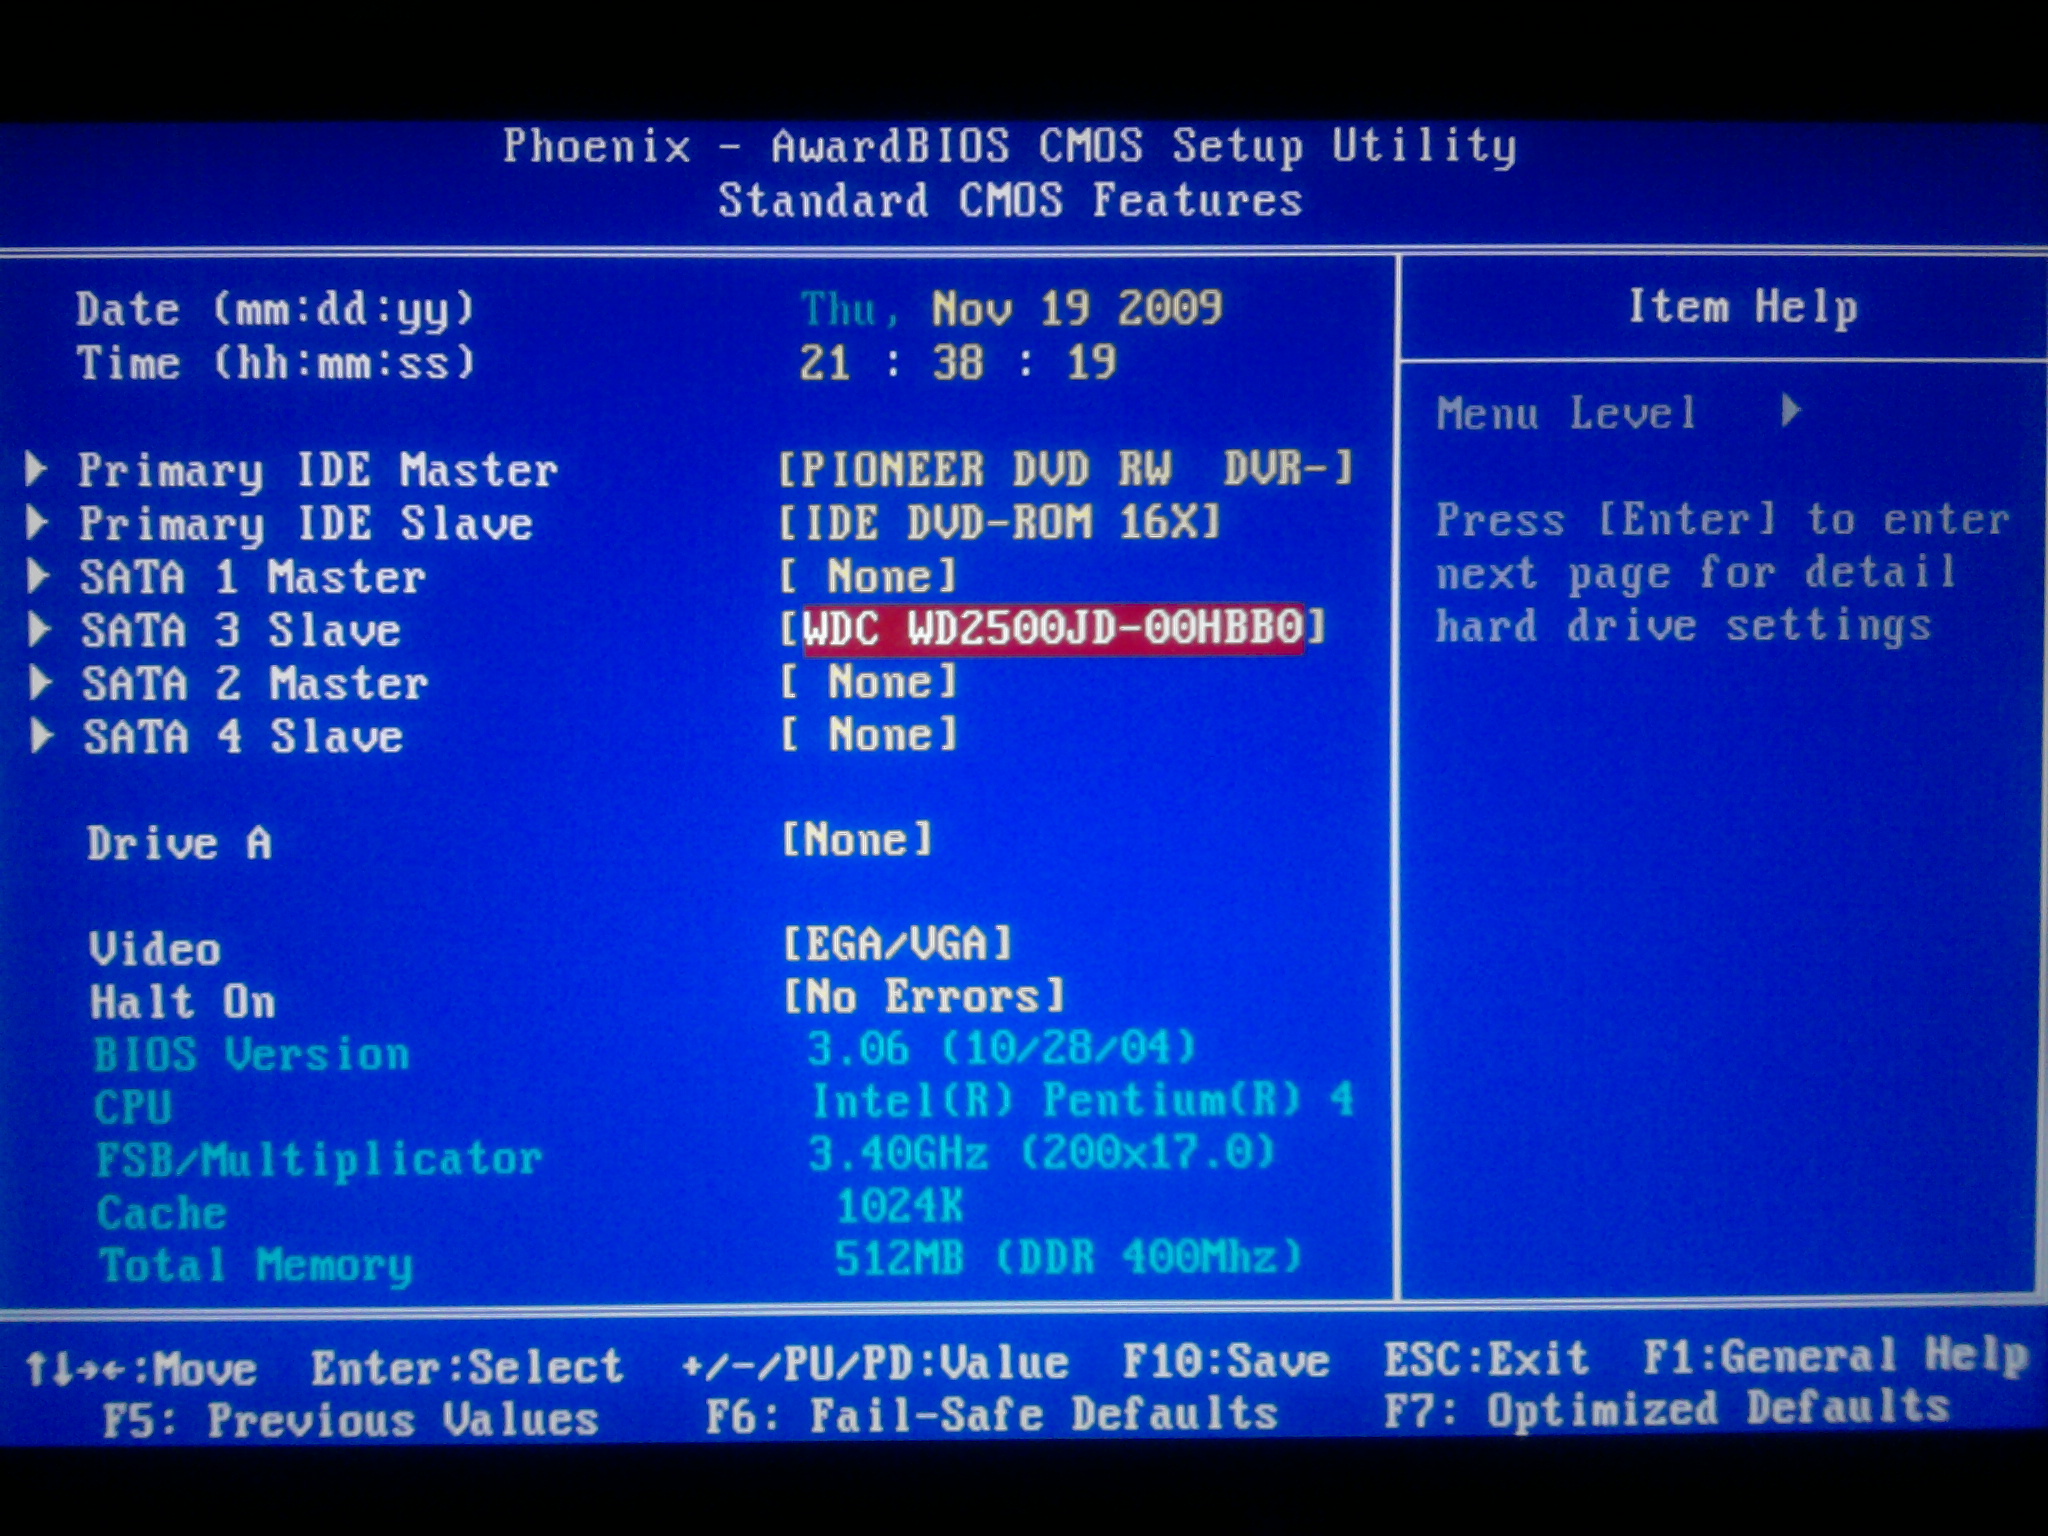Open the Drive A [None] option
Image resolution: width=2048 pixels, height=1536 pixels.
pyautogui.click(x=857, y=839)
